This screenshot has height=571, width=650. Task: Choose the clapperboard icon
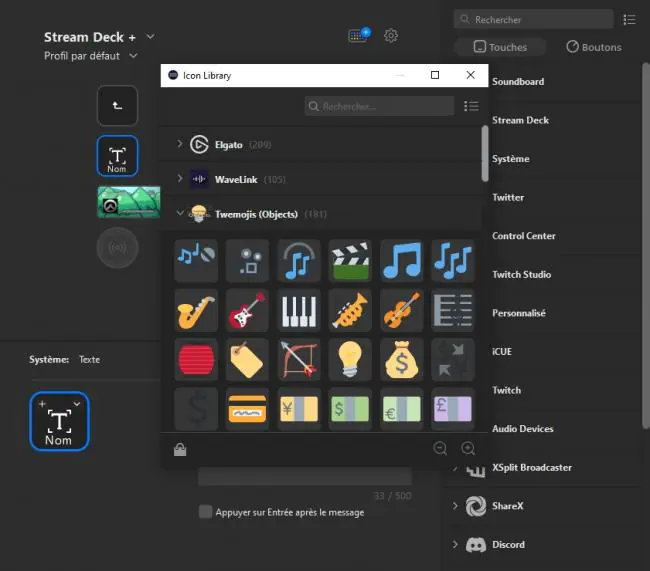(350, 261)
